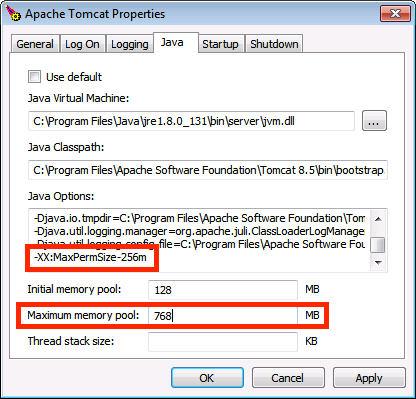Click the Java Options scroll down arrow
This screenshot has height=399, width=416.
tap(378, 262)
